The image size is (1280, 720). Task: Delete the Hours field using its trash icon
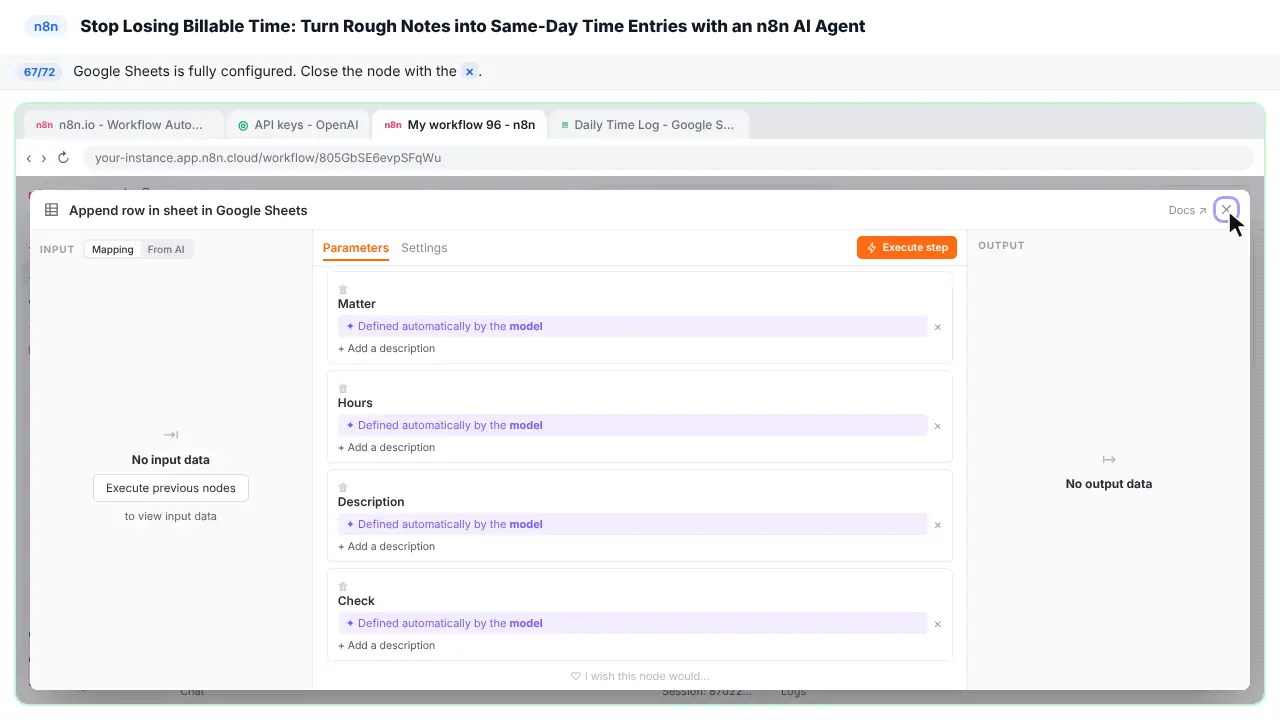tap(343, 389)
